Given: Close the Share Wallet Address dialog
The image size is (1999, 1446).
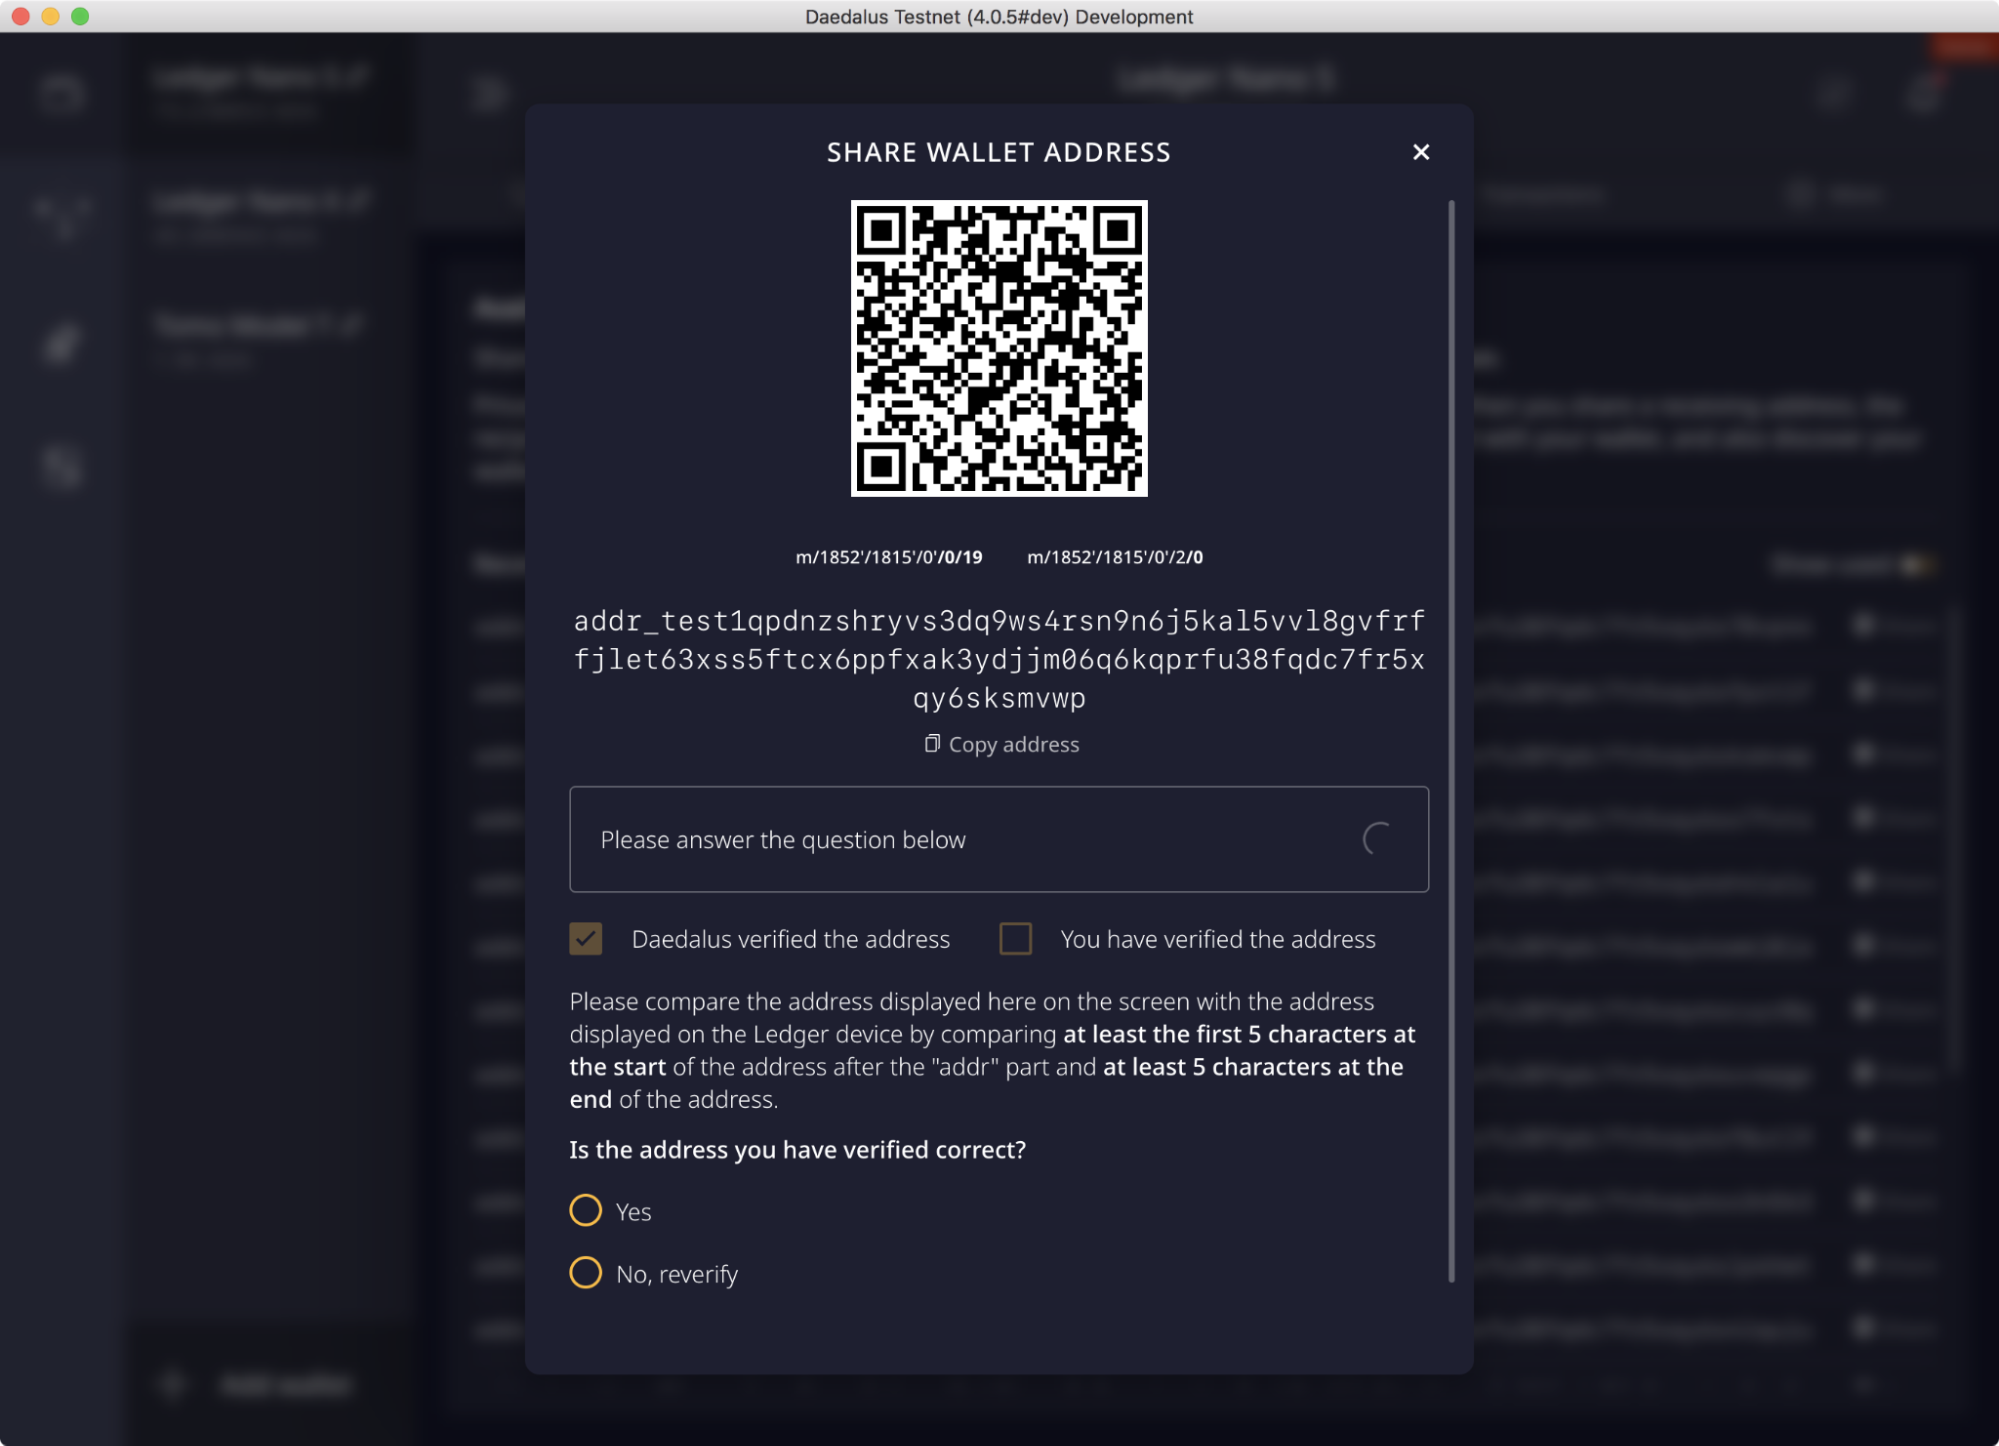Looking at the screenshot, I should [1420, 152].
